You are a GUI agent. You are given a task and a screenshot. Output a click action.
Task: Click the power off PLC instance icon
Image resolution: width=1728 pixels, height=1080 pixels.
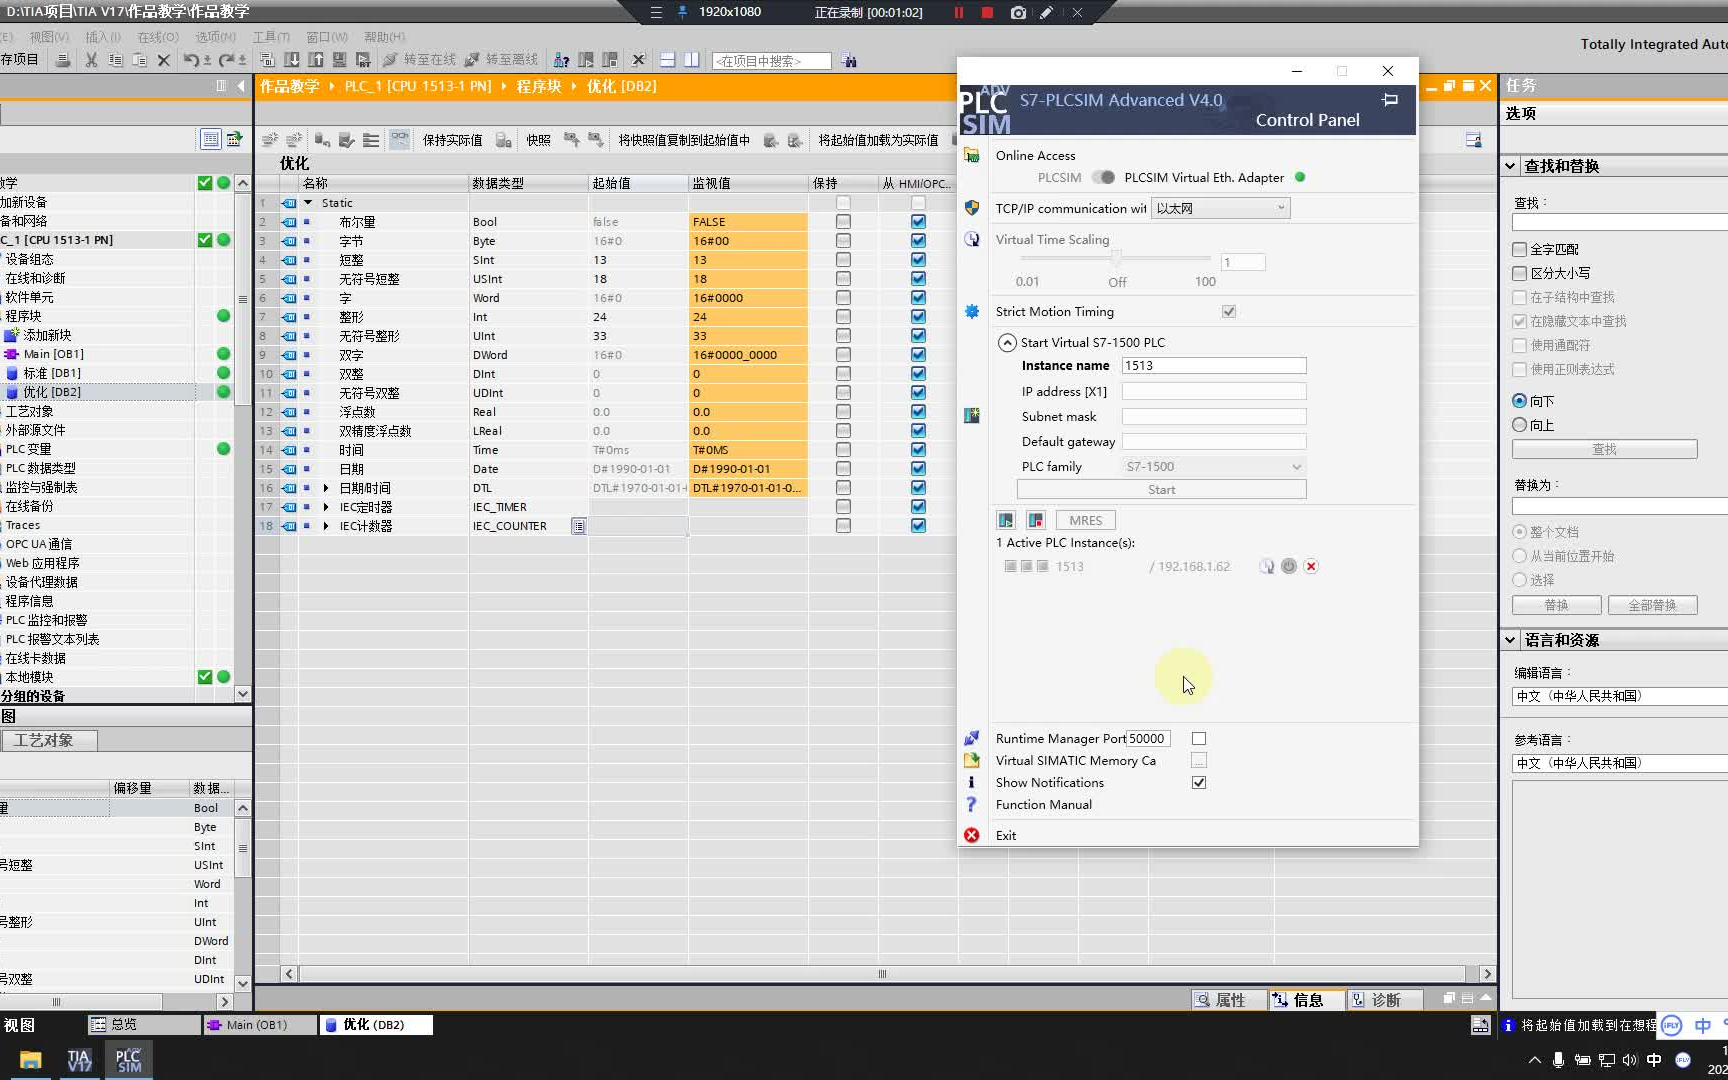tap(1289, 566)
